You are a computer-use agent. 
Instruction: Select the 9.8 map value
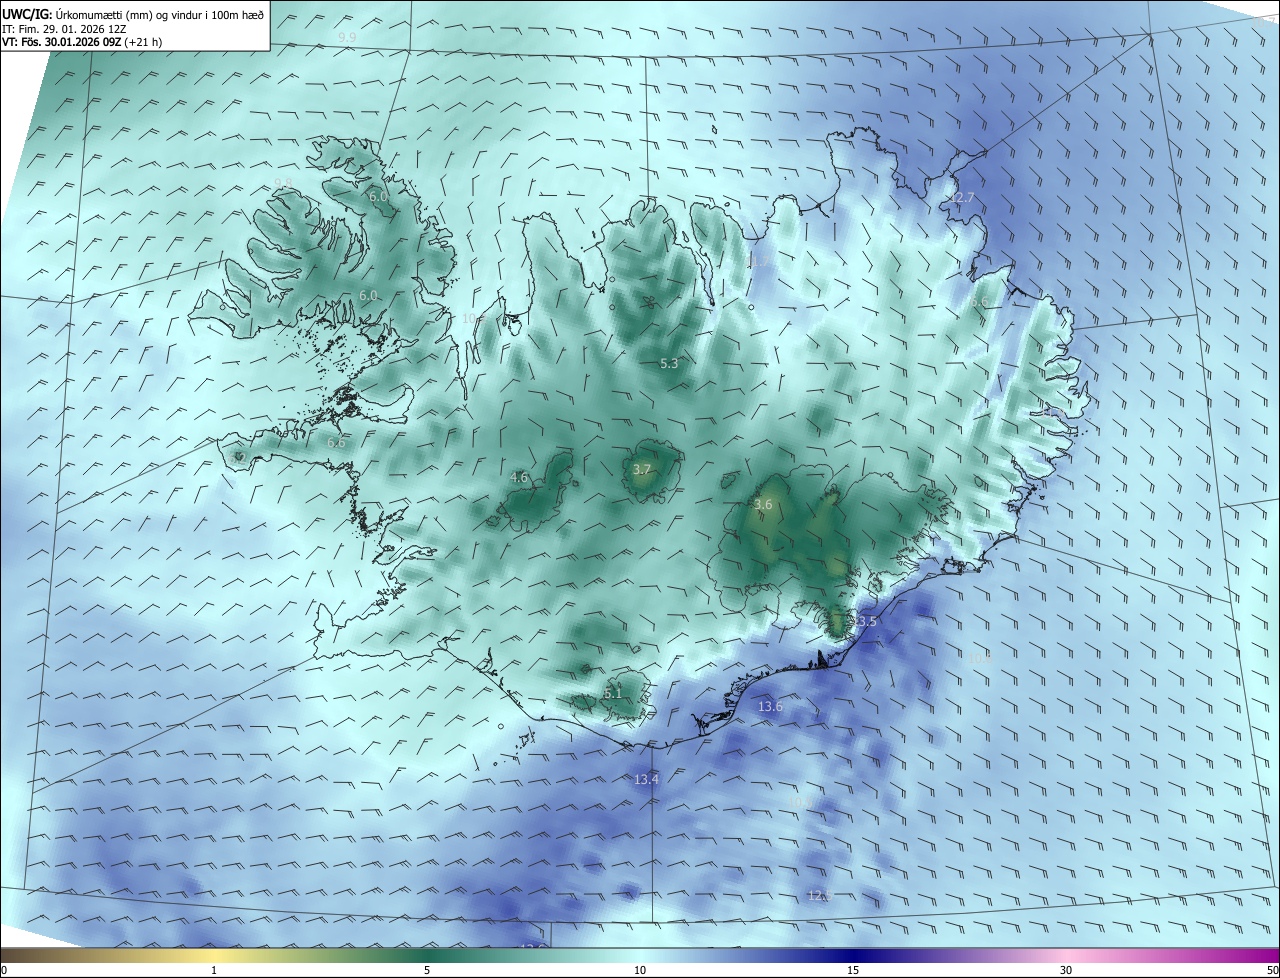click(x=283, y=182)
